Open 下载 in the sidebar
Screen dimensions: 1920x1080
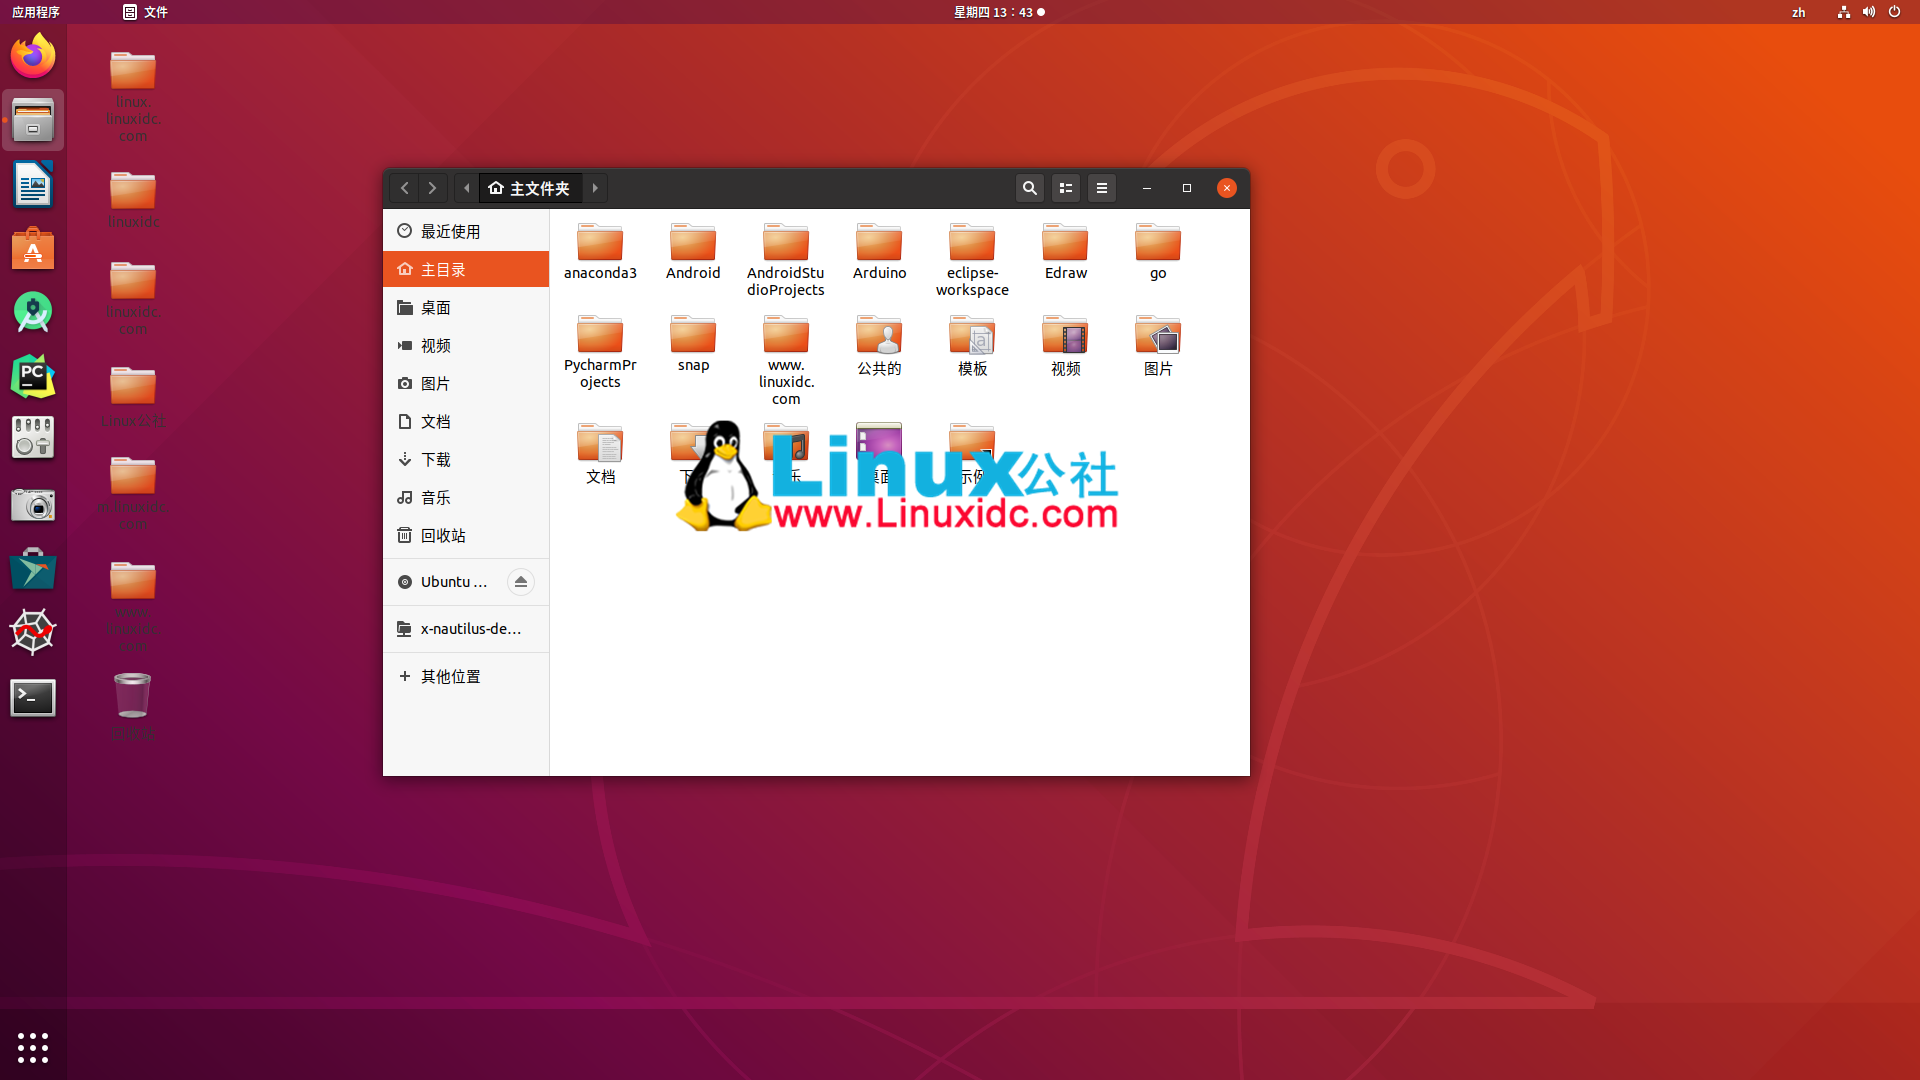pyautogui.click(x=466, y=459)
